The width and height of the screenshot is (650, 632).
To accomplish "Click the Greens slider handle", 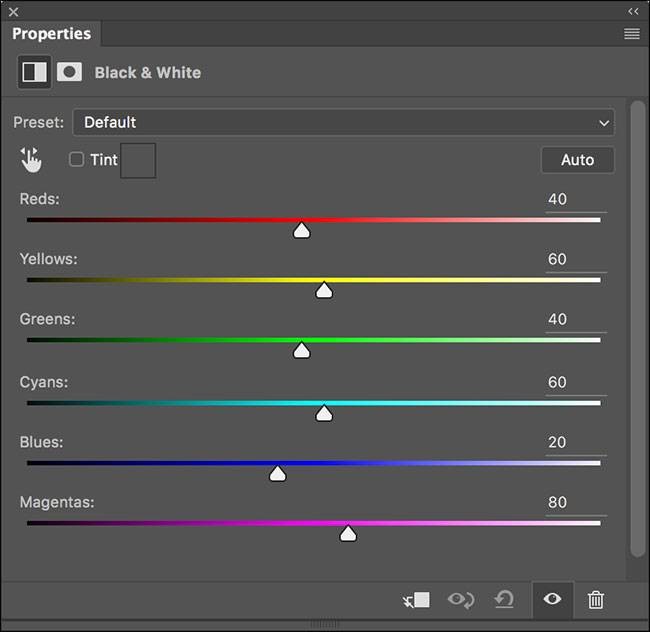I will point(301,351).
